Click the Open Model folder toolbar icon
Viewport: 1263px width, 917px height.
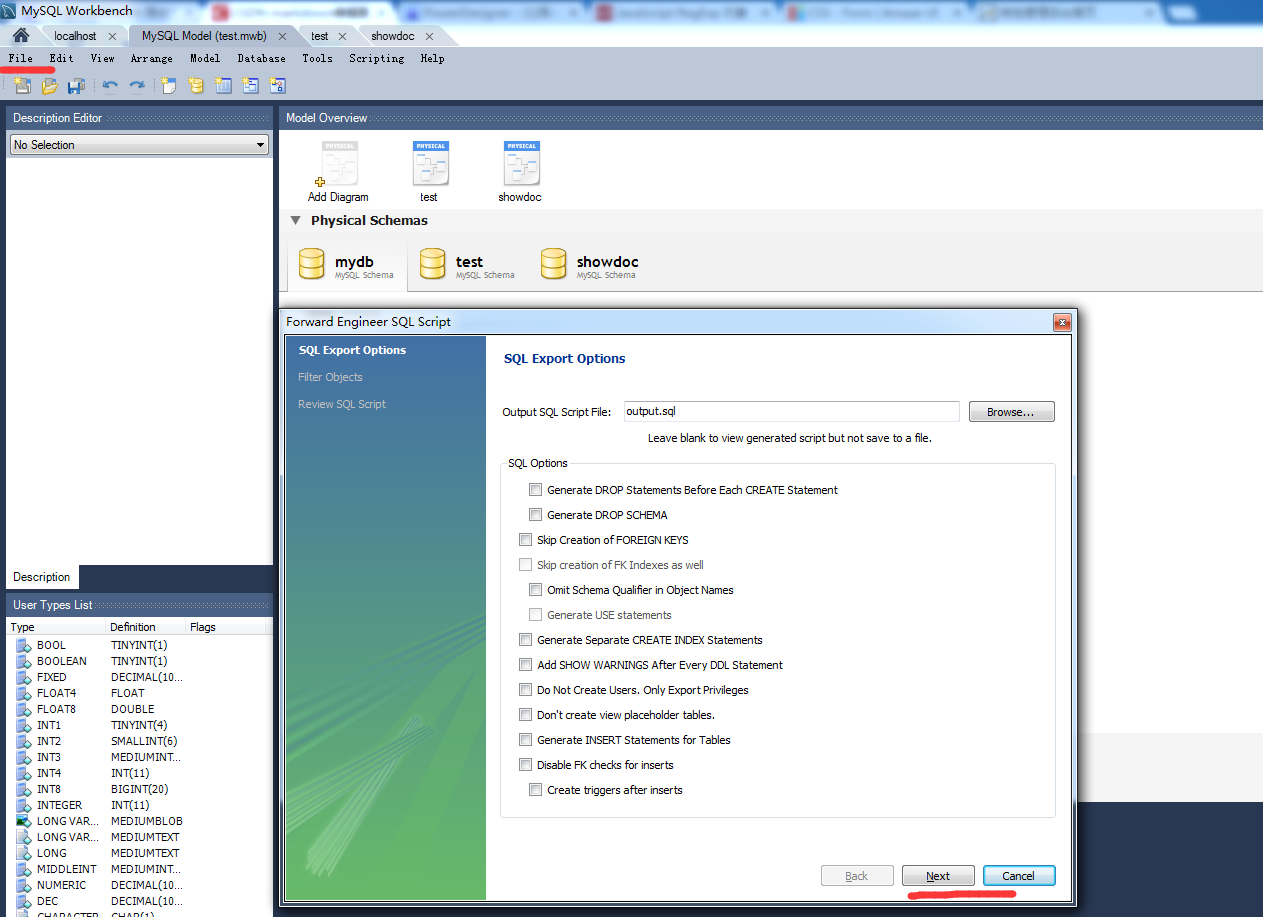pyautogui.click(x=49, y=86)
